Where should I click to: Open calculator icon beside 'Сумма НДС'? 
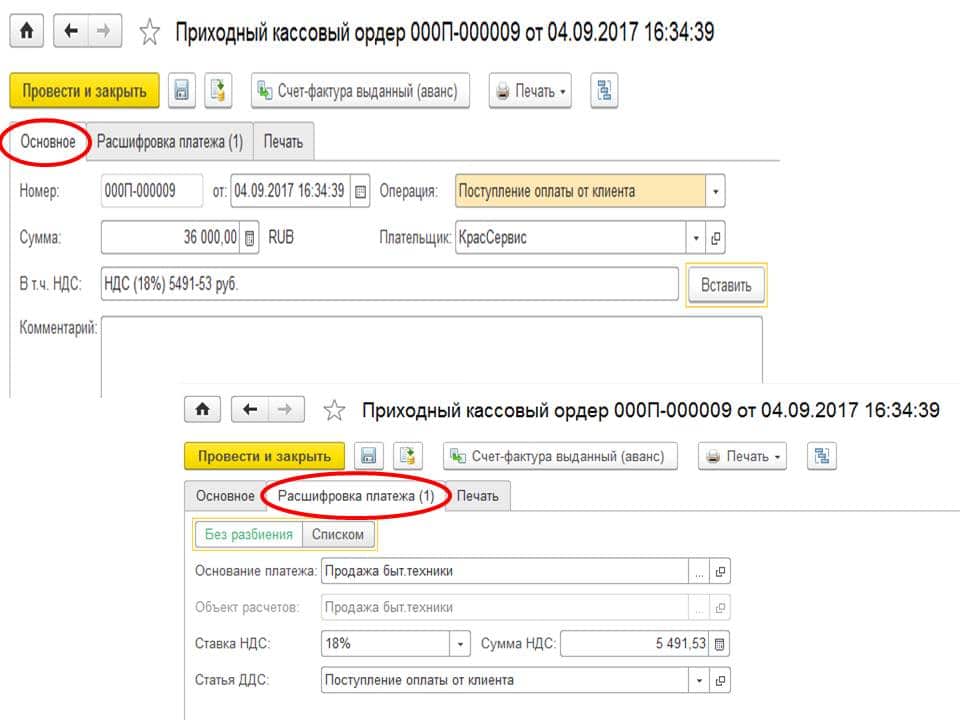(x=719, y=644)
